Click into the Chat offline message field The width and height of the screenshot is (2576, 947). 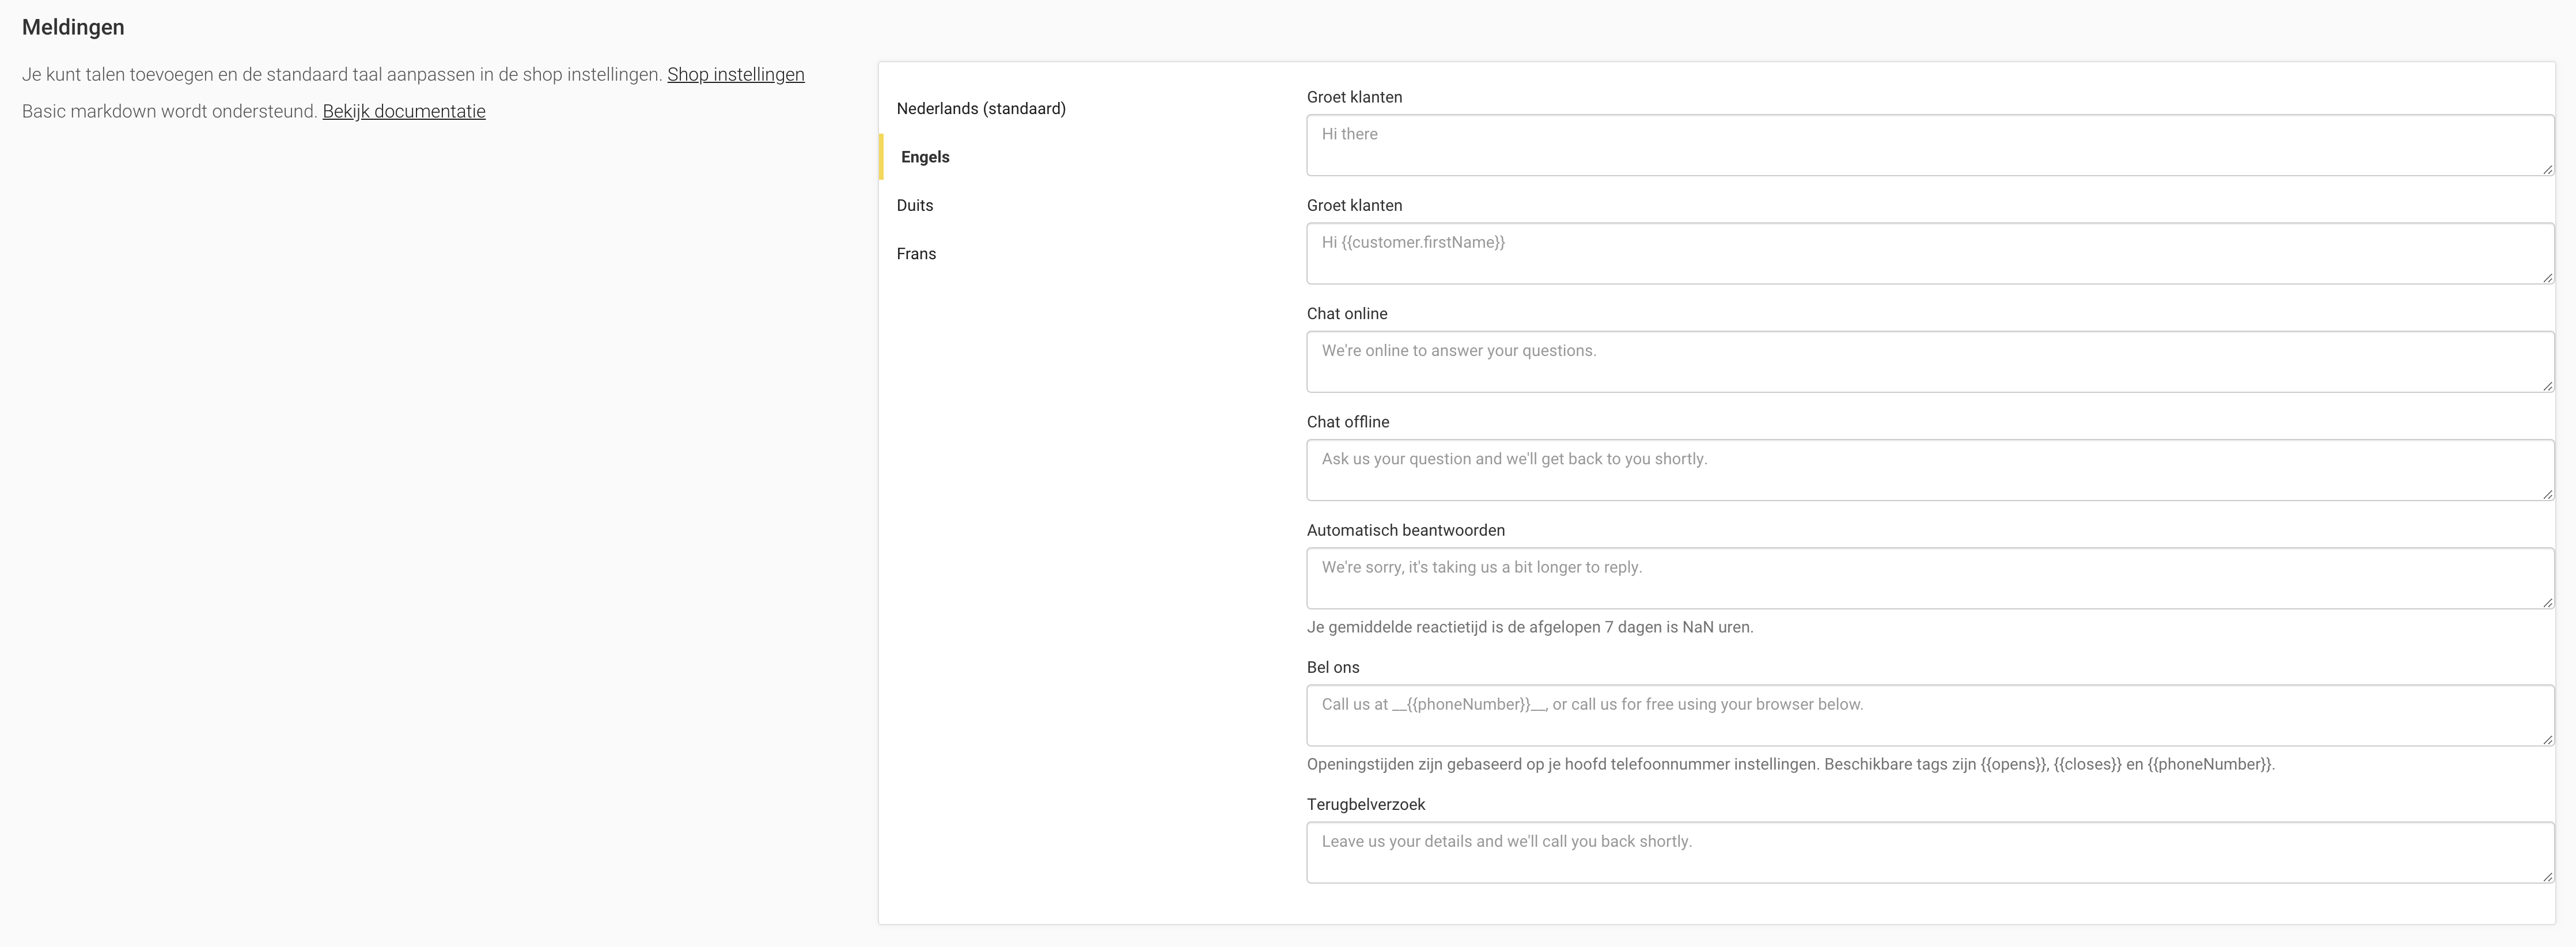point(1930,470)
